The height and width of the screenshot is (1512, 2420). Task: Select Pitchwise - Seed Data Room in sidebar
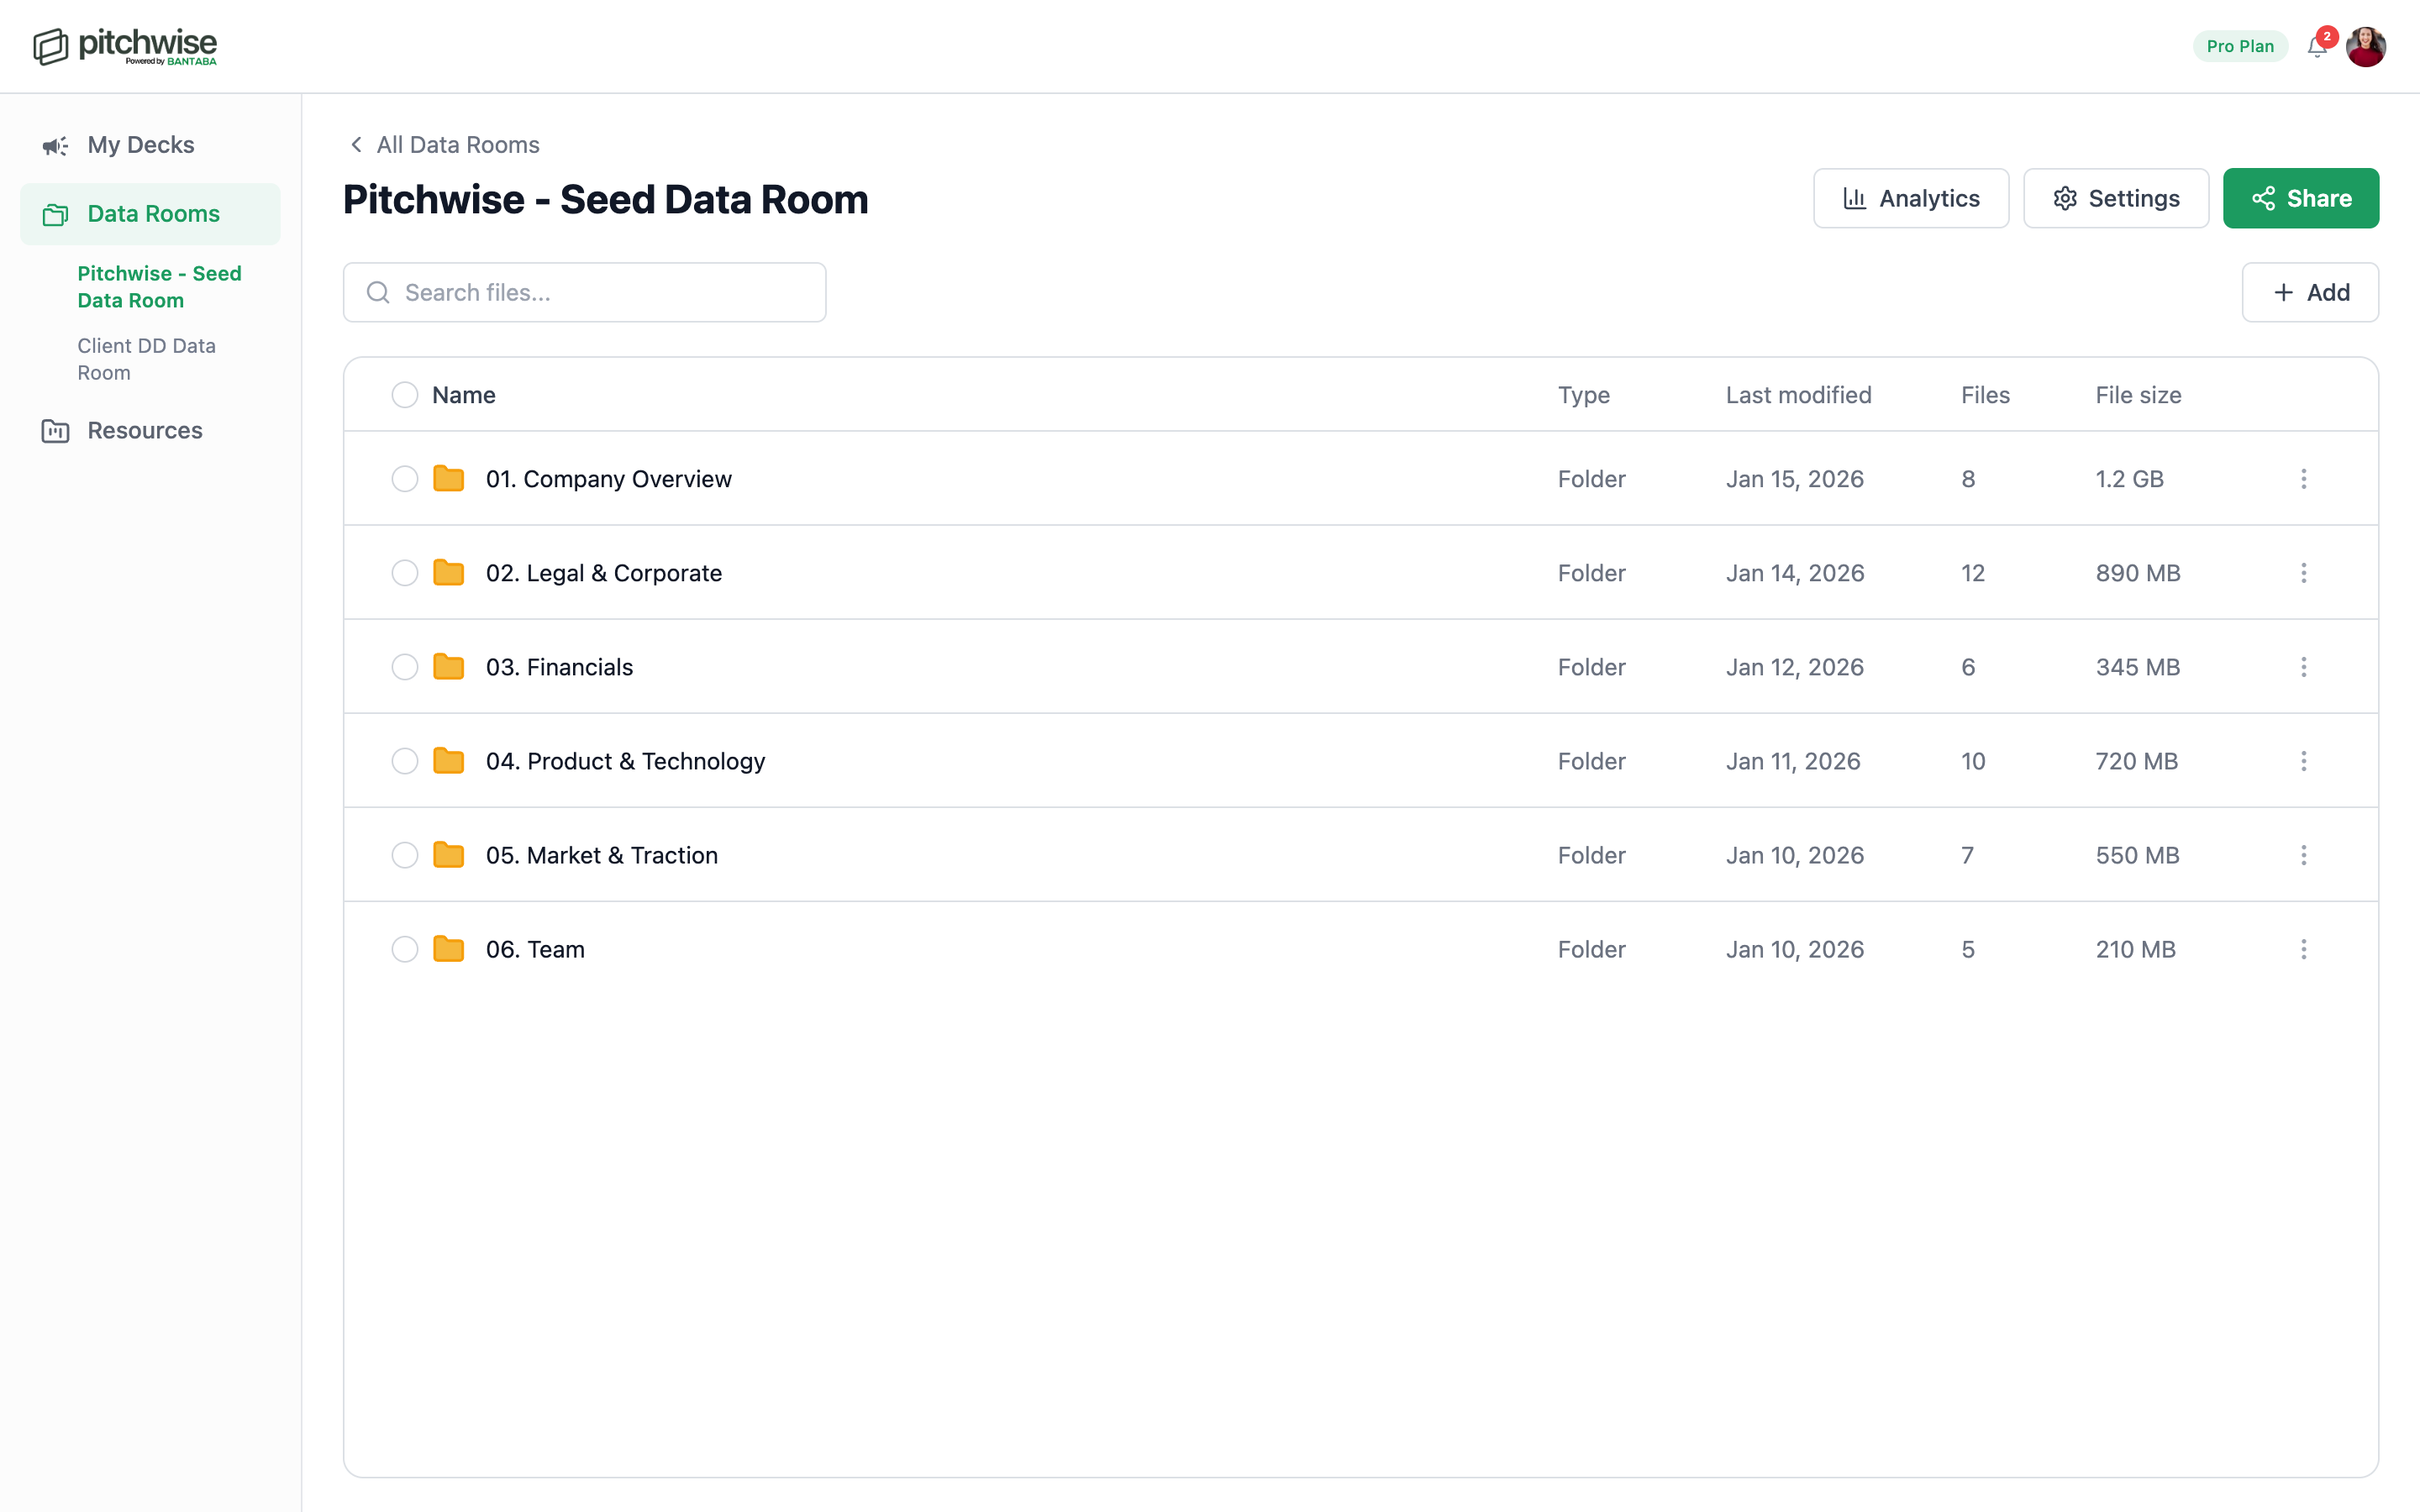coord(159,287)
